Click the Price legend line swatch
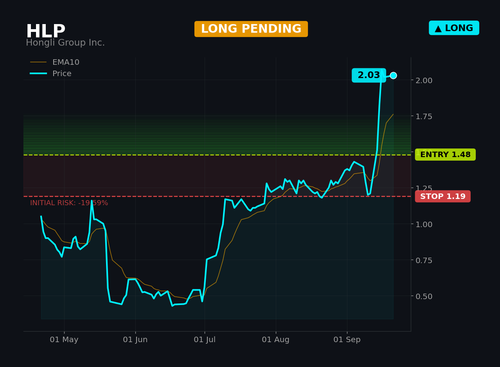This screenshot has height=367, width=500. pyautogui.click(x=38, y=73)
